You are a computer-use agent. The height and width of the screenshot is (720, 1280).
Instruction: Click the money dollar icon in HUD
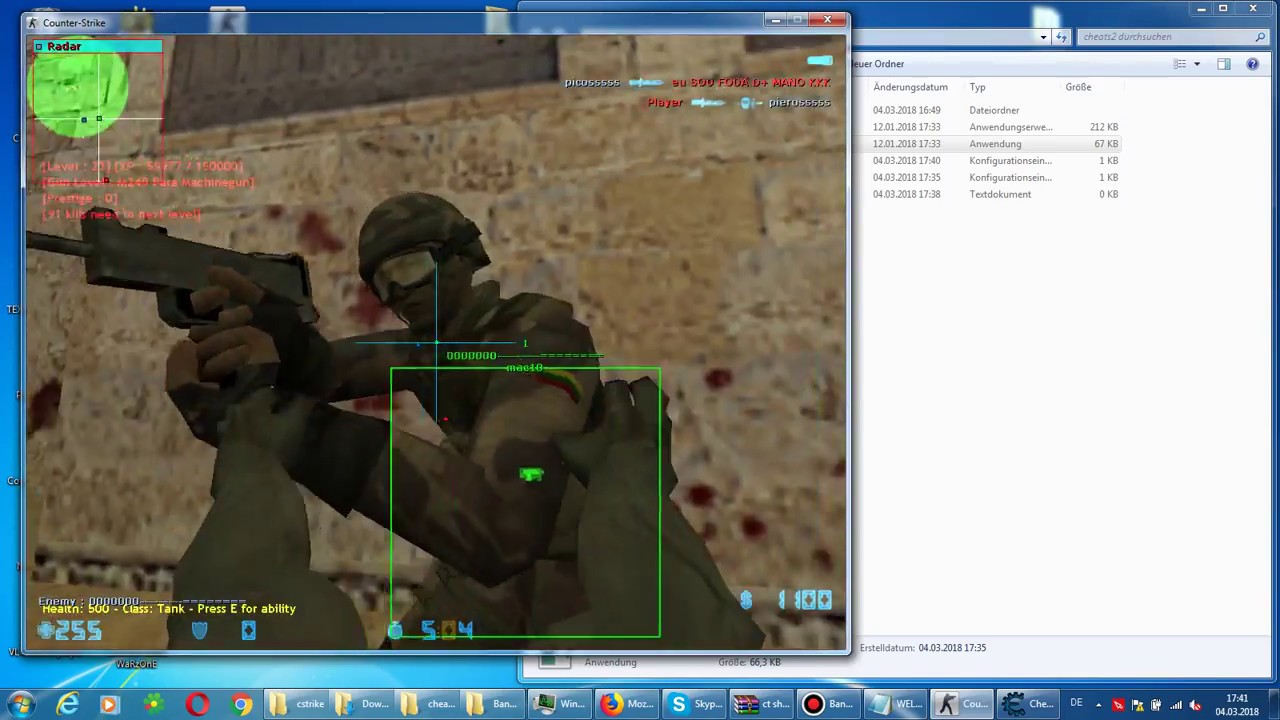pos(746,600)
